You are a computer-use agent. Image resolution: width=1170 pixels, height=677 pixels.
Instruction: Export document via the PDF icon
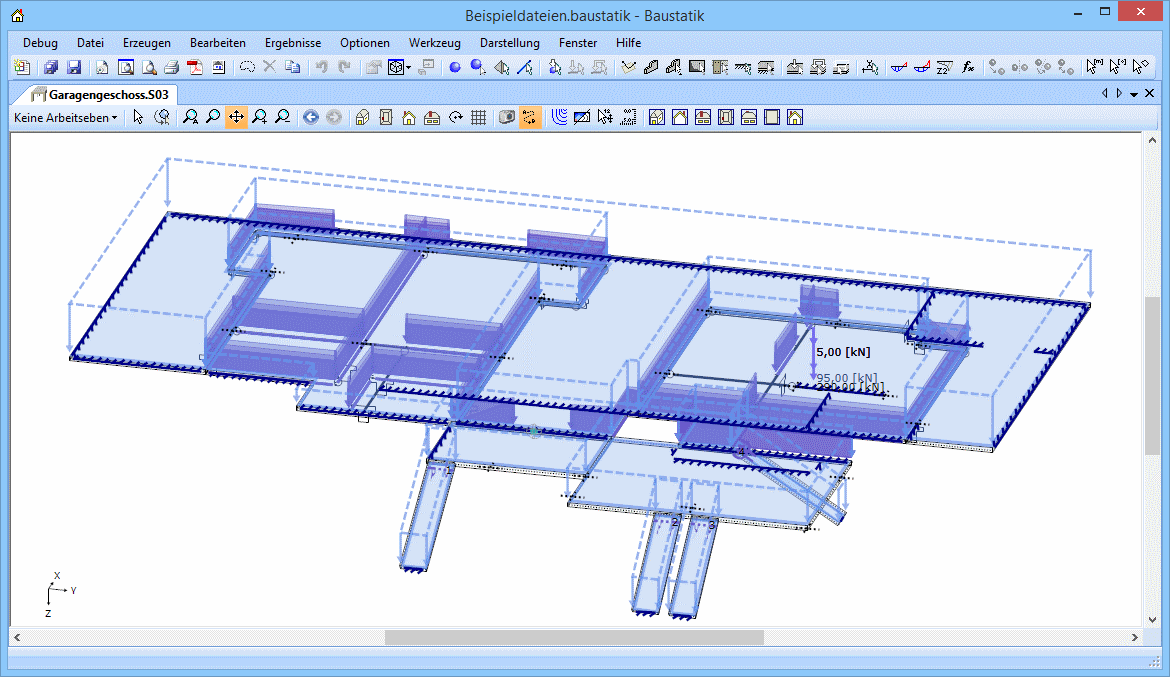[x=195, y=68]
